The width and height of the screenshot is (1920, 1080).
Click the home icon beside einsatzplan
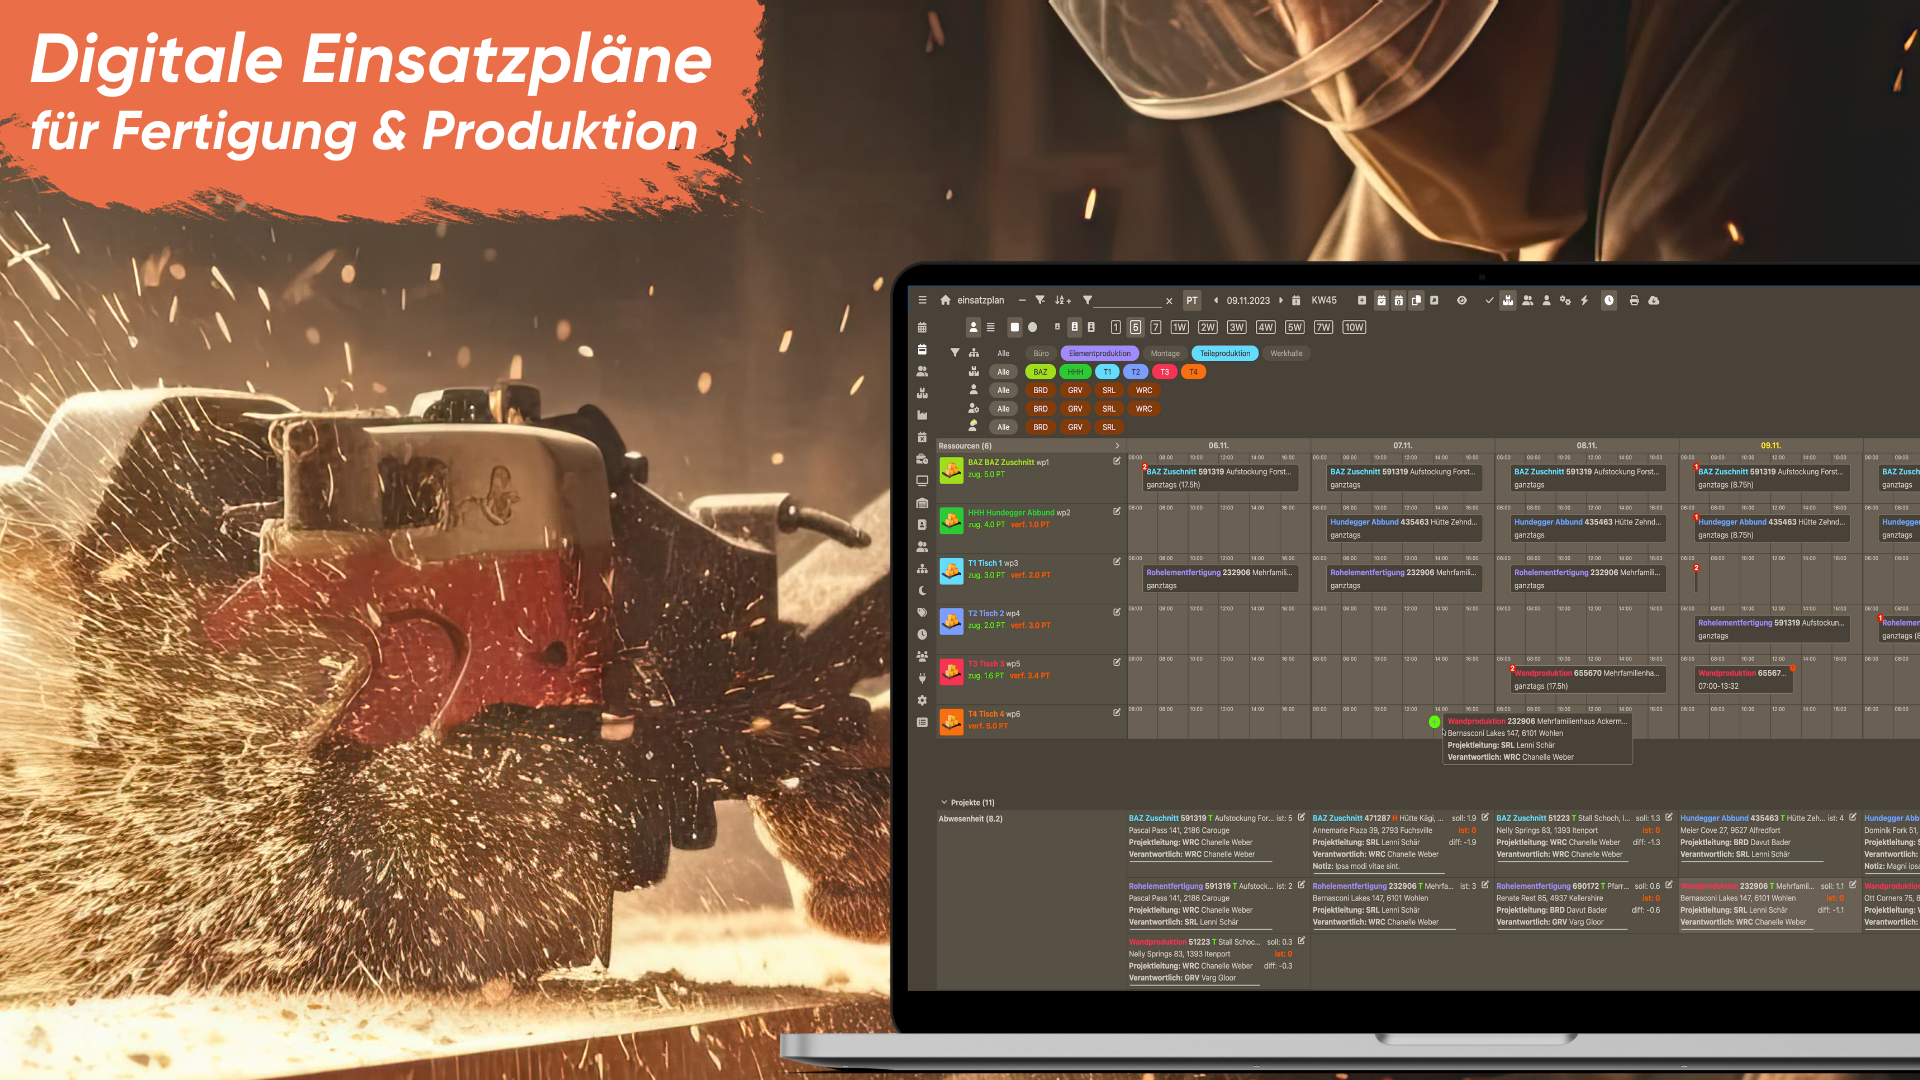(945, 300)
